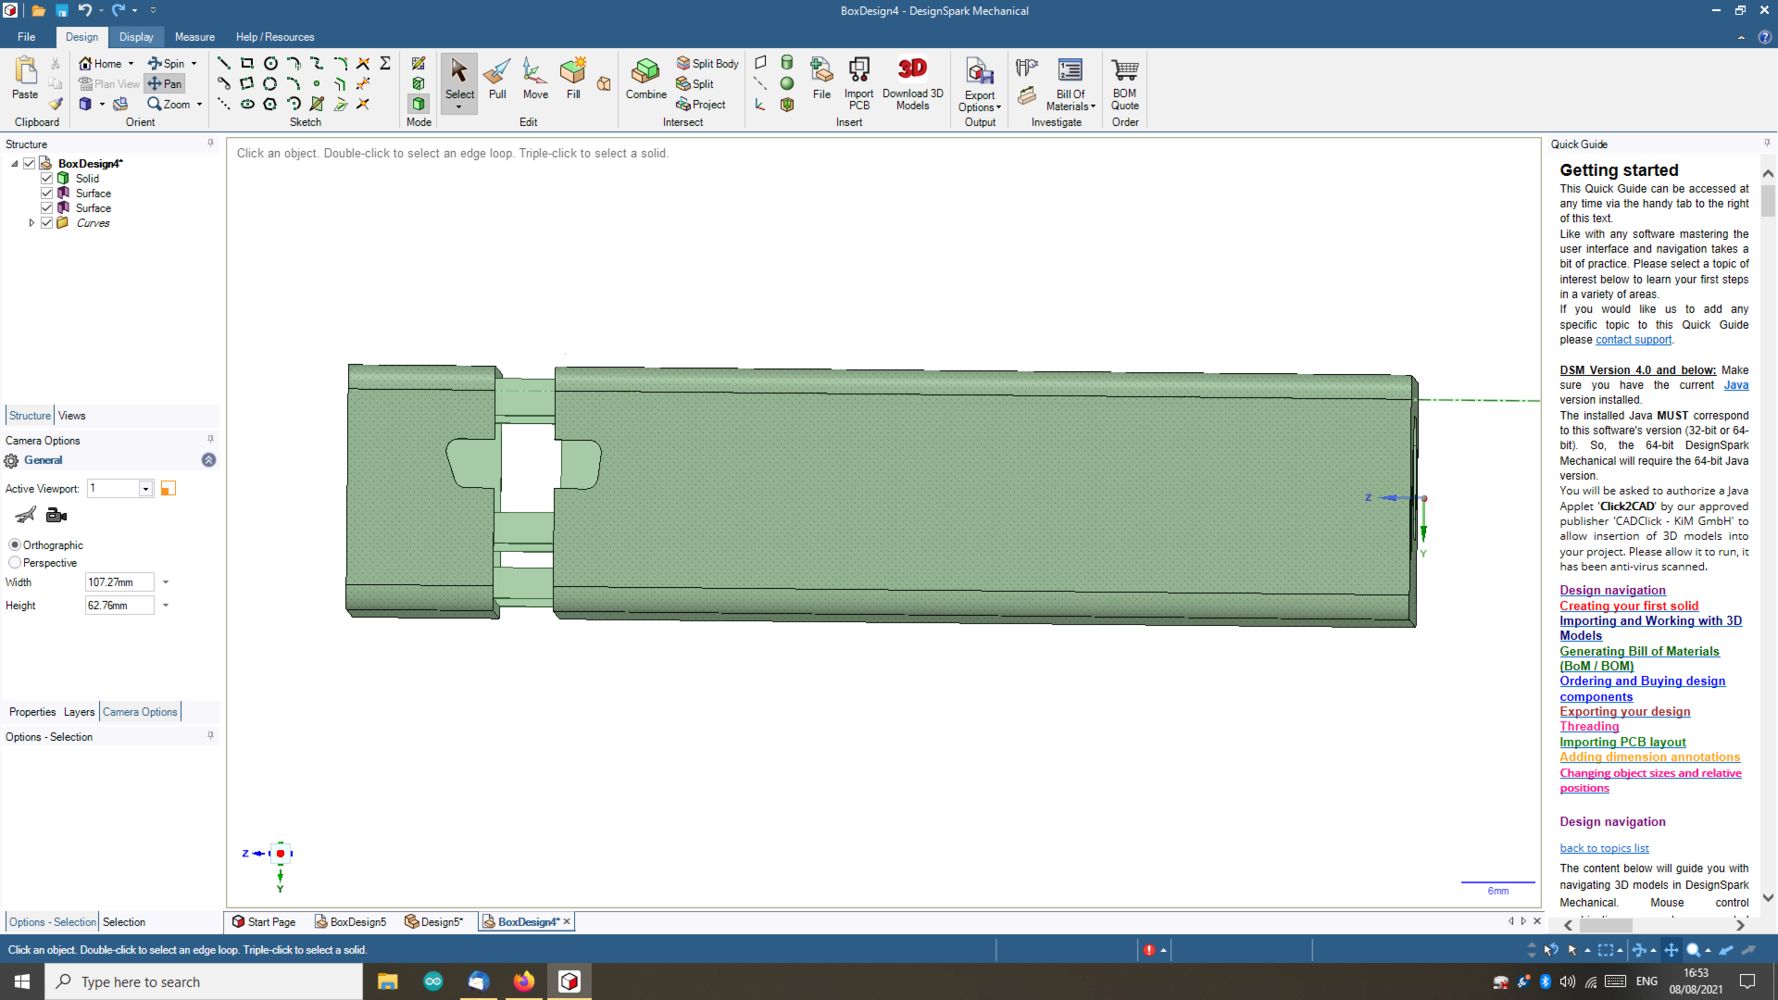This screenshot has width=1778, height=1000.
Task: Expand the Curves tree node
Action: coord(32,223)
